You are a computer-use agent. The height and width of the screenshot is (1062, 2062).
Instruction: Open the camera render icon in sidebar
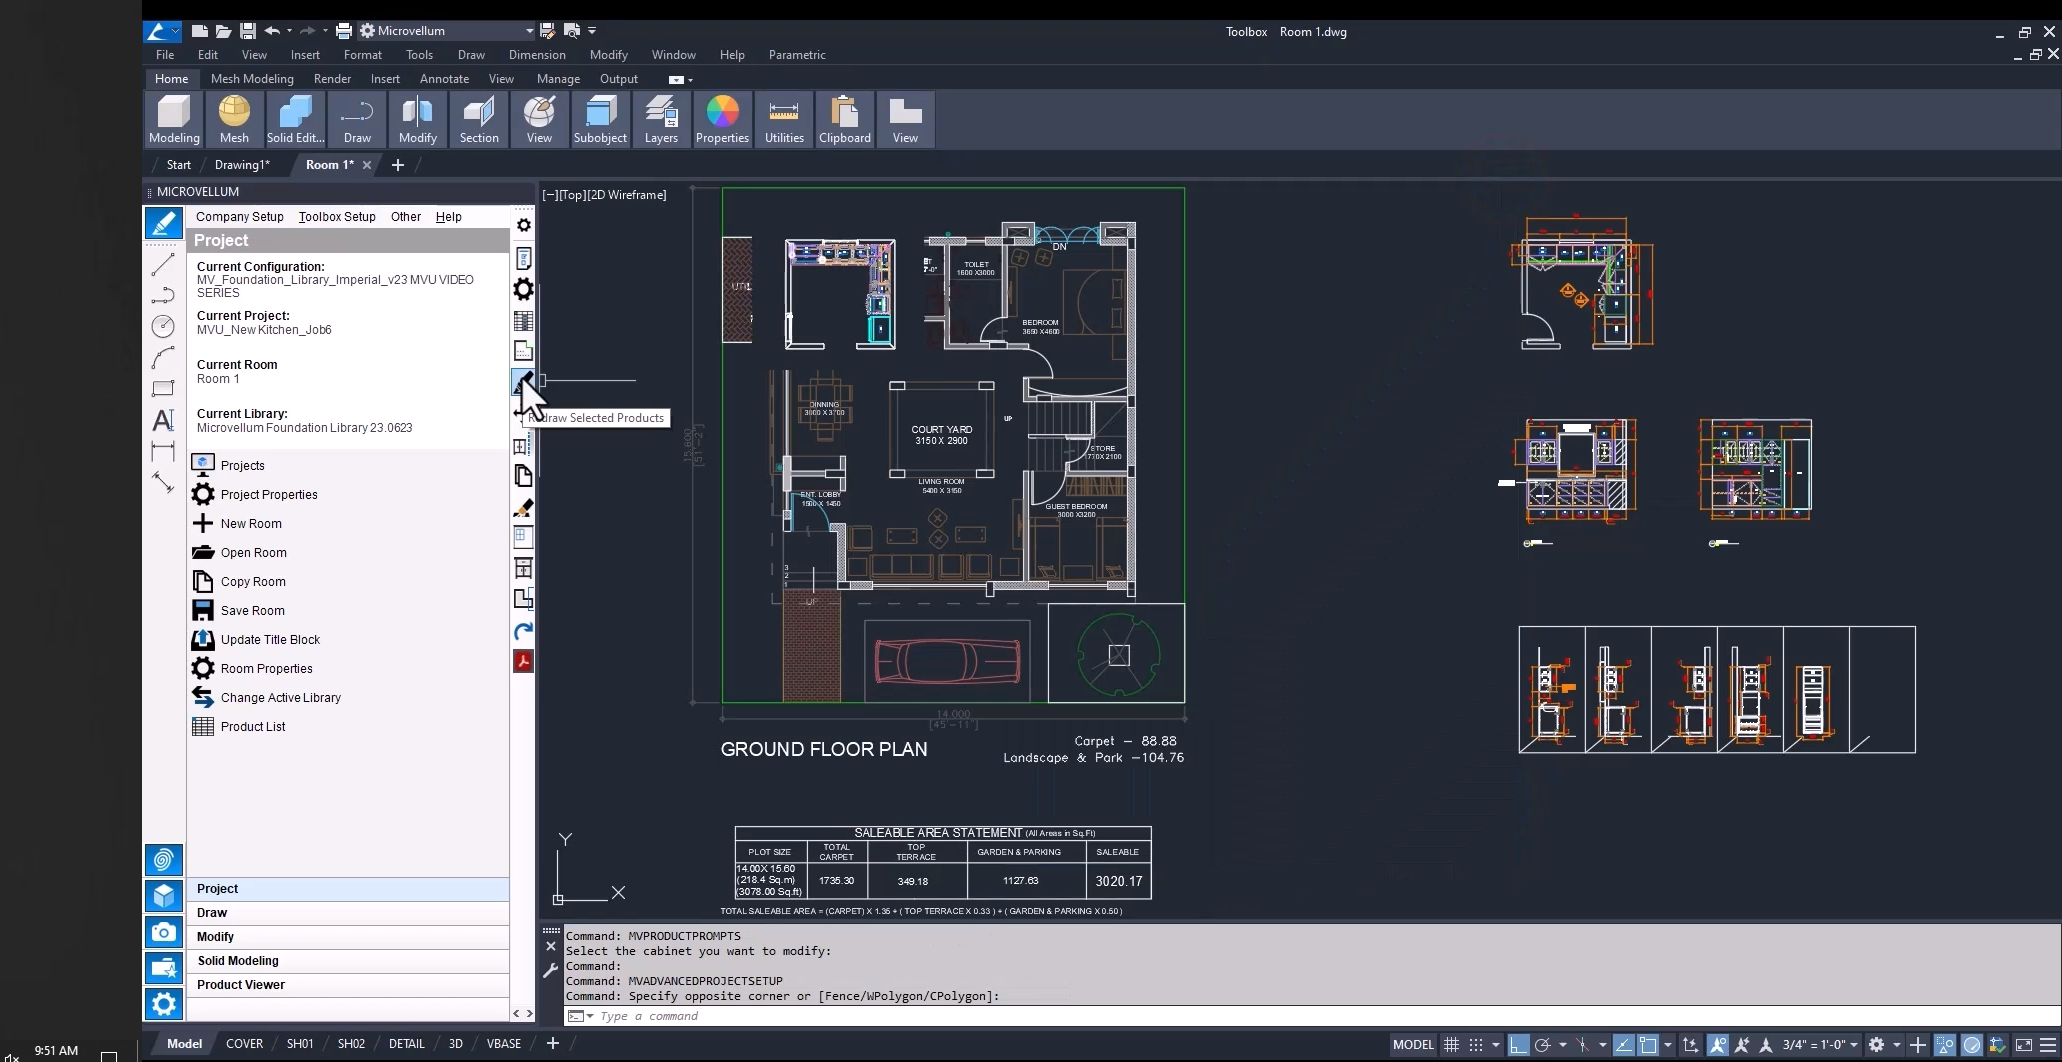coord(164,932)
